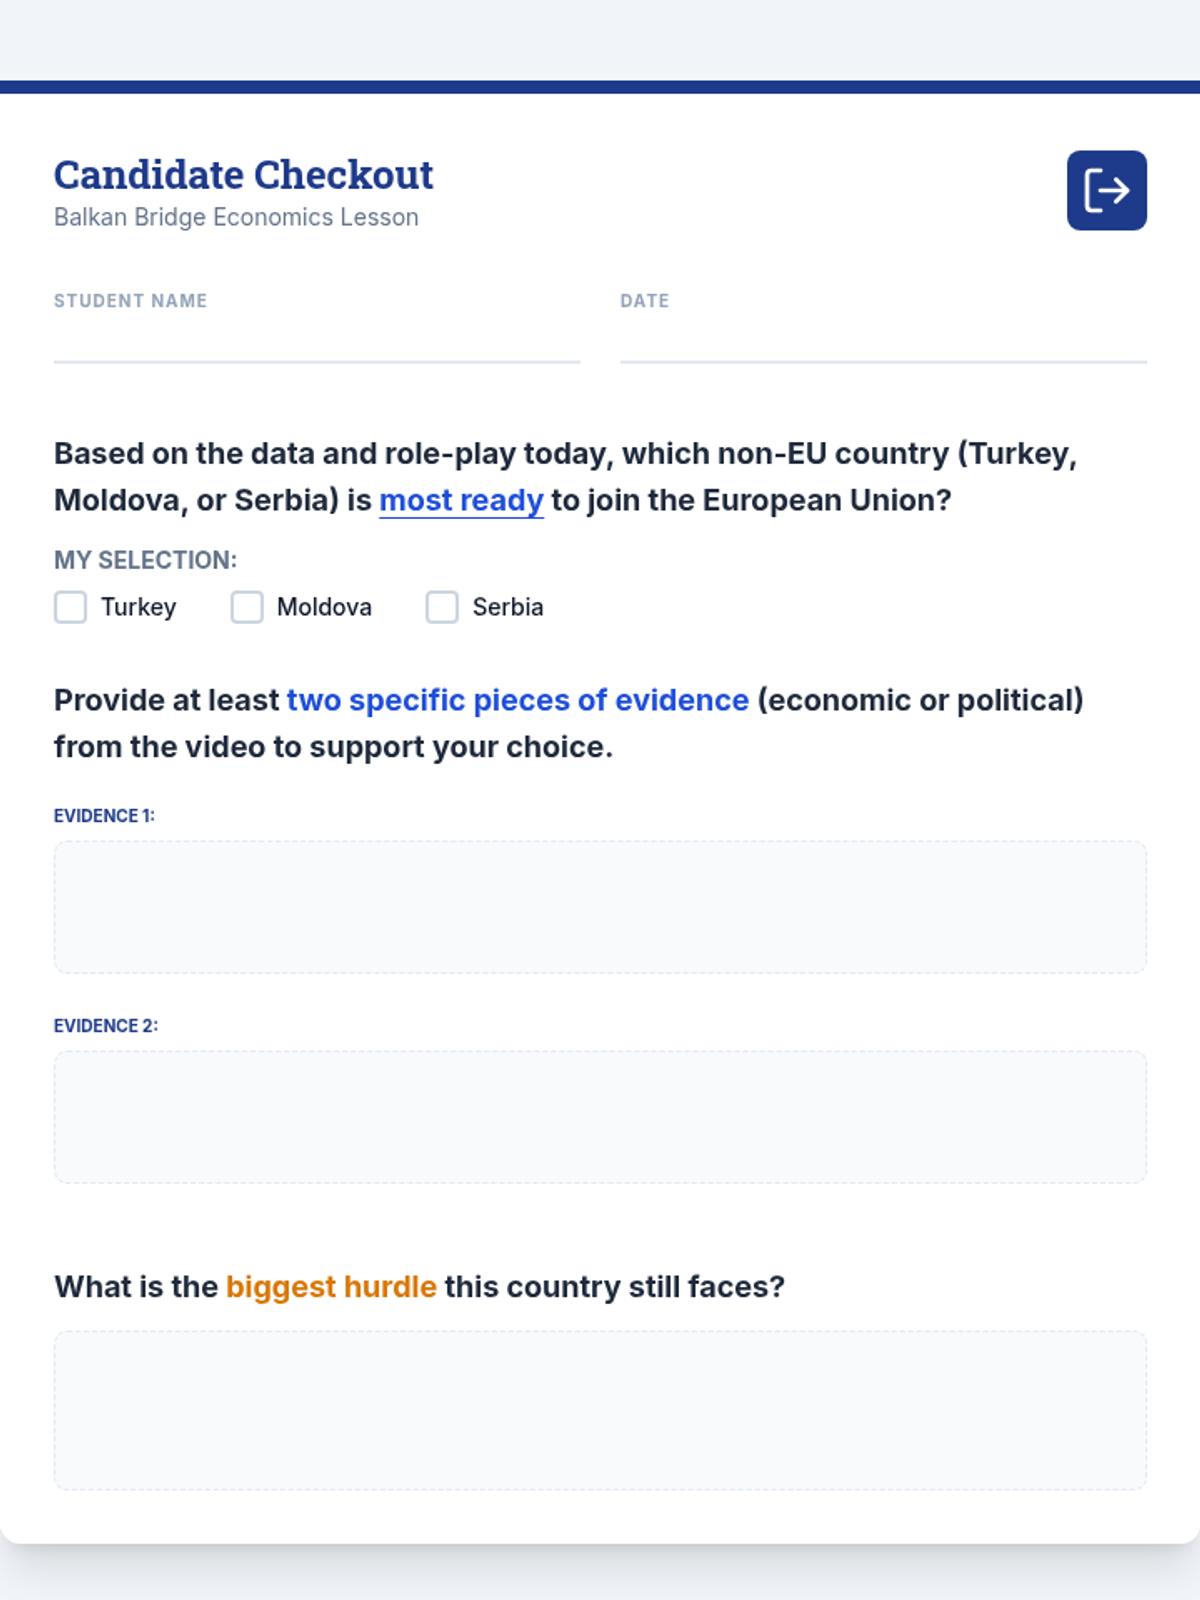
Task: Click the "Balkan Bridge Economics Lesson" subtitle
Action: [236, 217]
